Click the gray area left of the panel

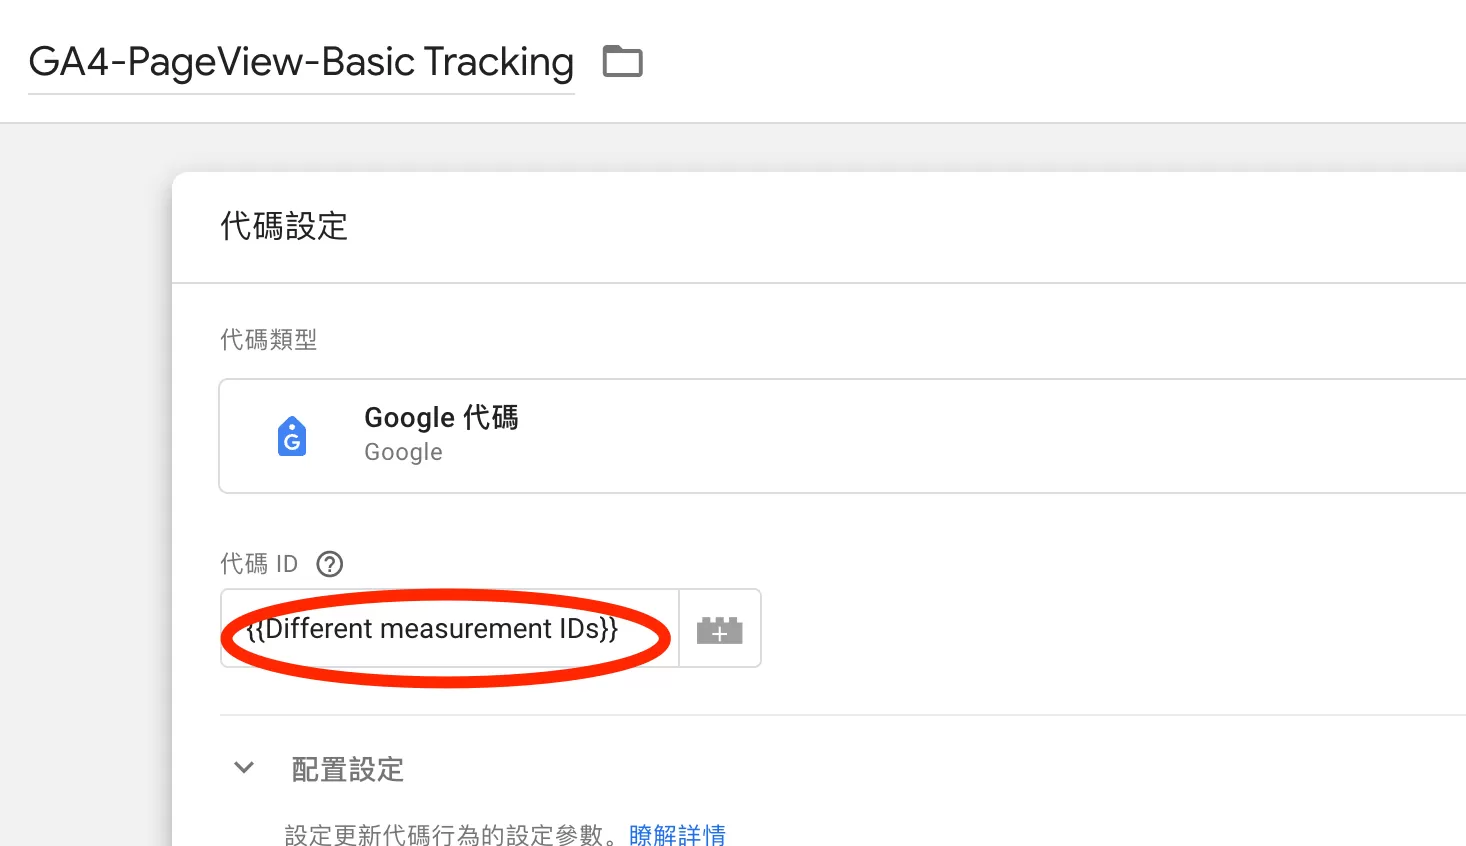pyautogui.click(x=85, y=500)
